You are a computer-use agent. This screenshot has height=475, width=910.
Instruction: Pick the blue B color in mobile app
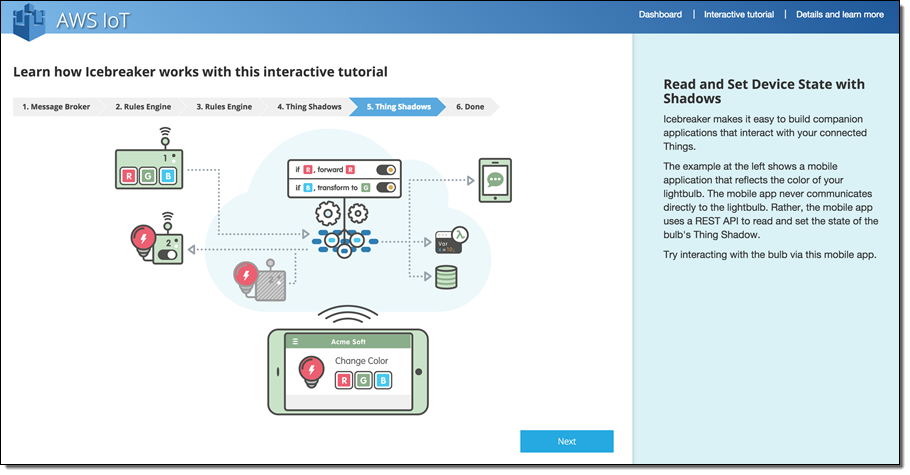[381, 380]
